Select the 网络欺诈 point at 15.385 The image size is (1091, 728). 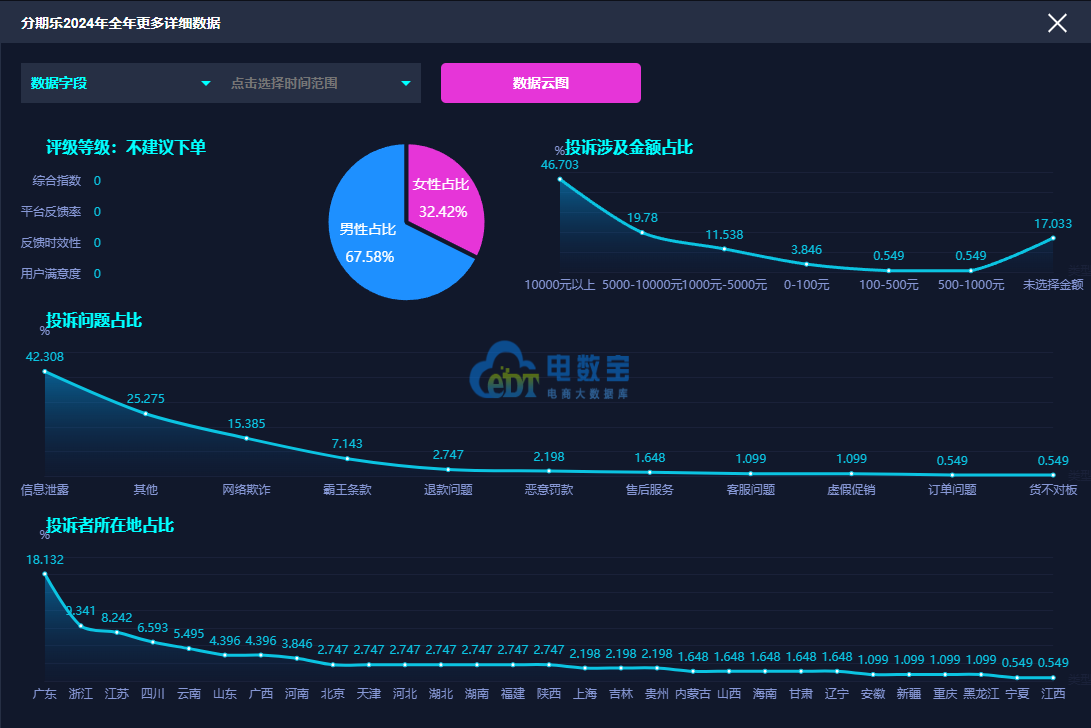246,438
